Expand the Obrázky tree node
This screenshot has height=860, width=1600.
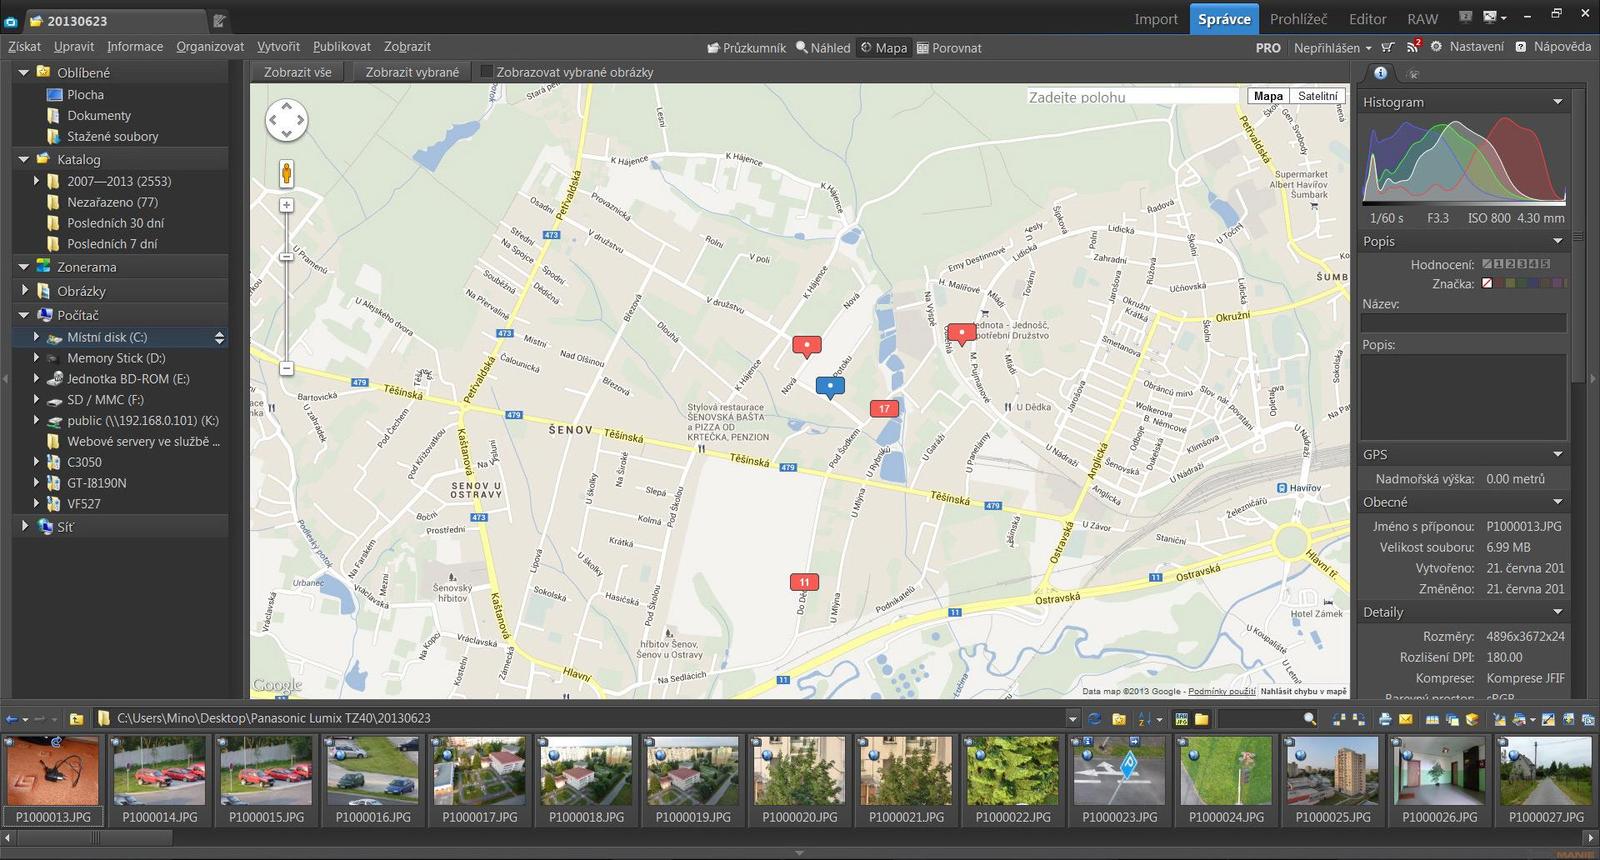tap(25, 290)
